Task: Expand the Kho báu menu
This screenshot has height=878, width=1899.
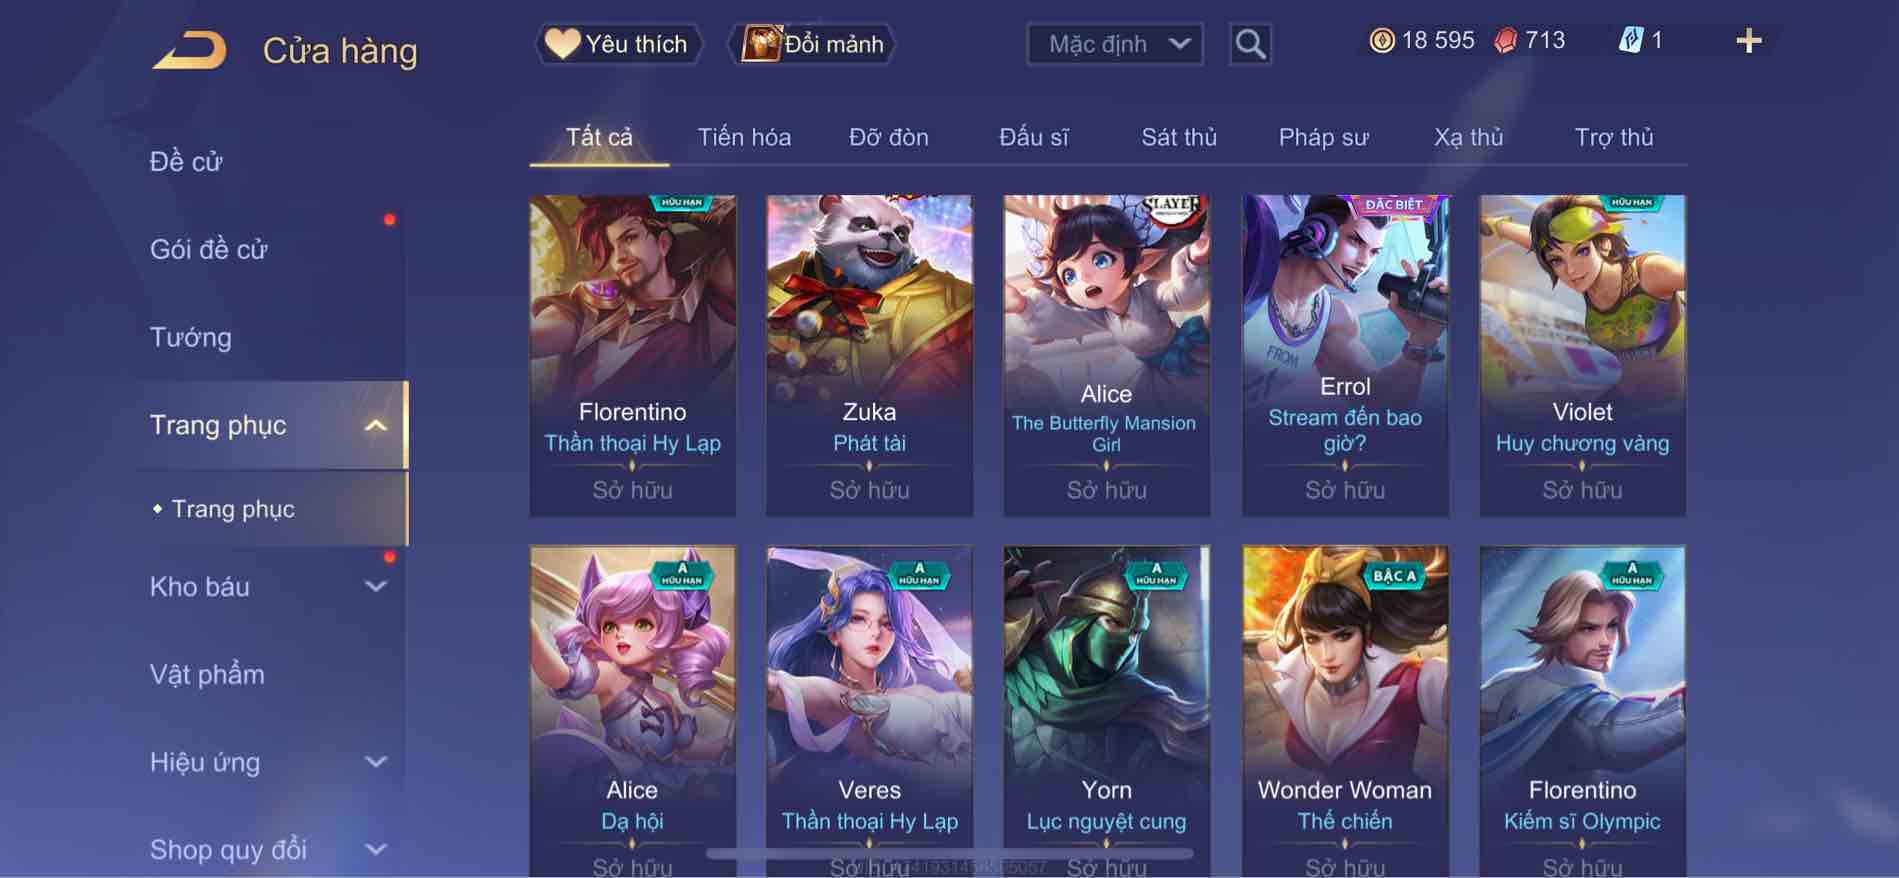Action: (x=376, y=587)
